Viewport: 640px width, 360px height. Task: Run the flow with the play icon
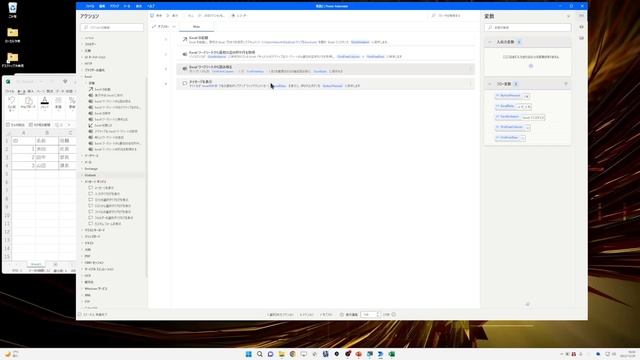coord(168,16)
